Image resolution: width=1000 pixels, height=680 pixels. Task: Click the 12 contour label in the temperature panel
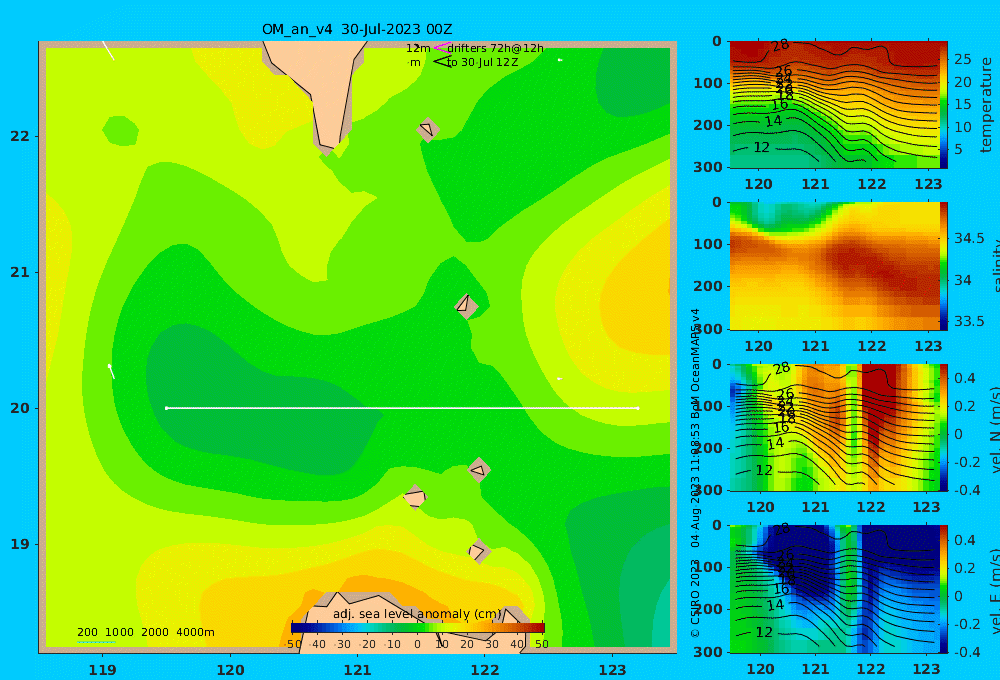(761, 147)
